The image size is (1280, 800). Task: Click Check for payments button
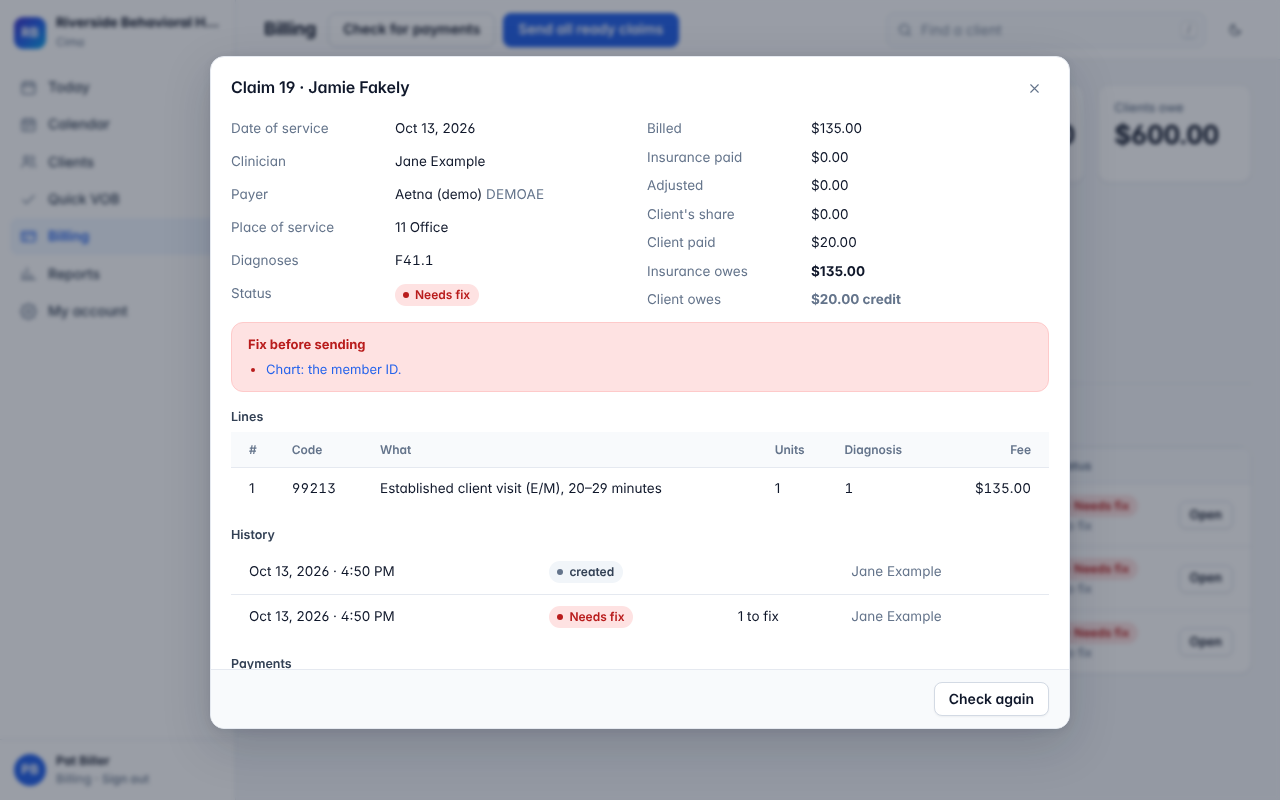(x=411, y=29)
